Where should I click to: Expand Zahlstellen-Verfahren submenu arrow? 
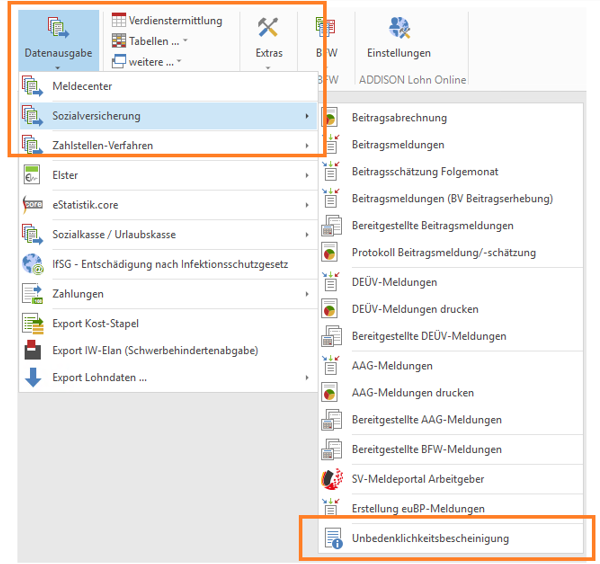pyautogui.click(x=307, y=145)
